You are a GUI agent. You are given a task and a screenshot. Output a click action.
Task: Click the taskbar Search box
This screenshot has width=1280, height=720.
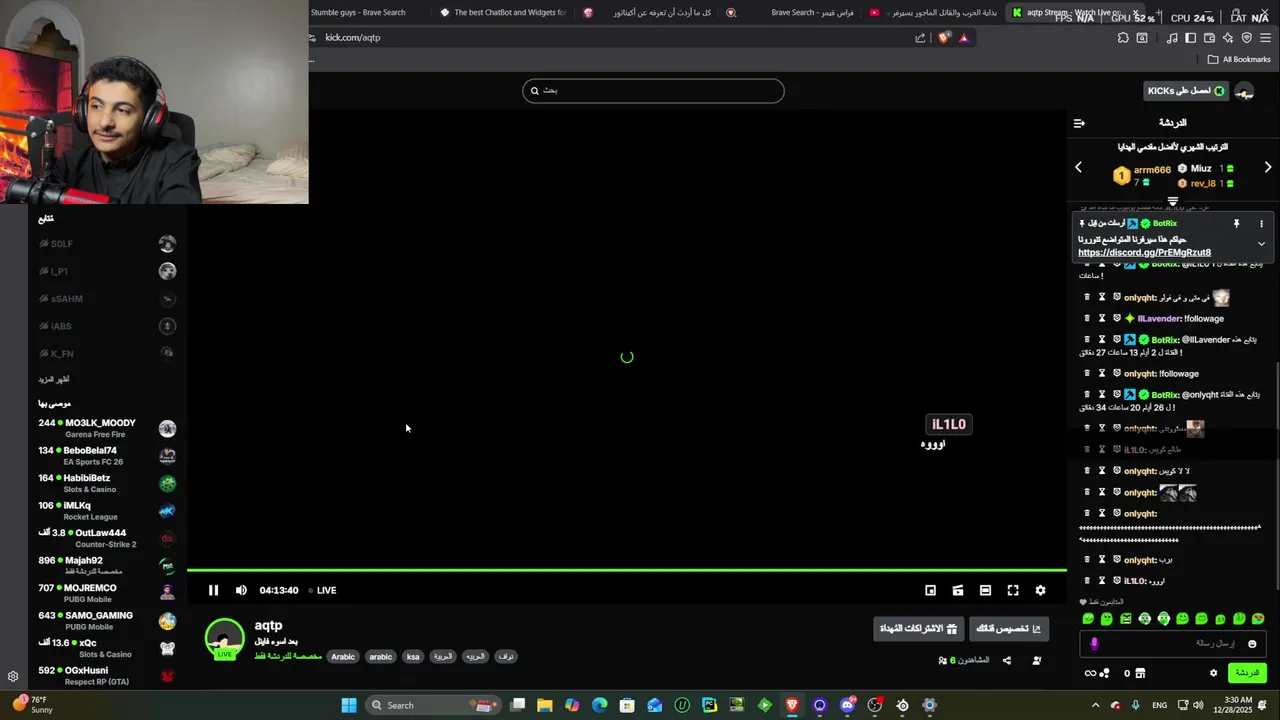tap(433, 705)
